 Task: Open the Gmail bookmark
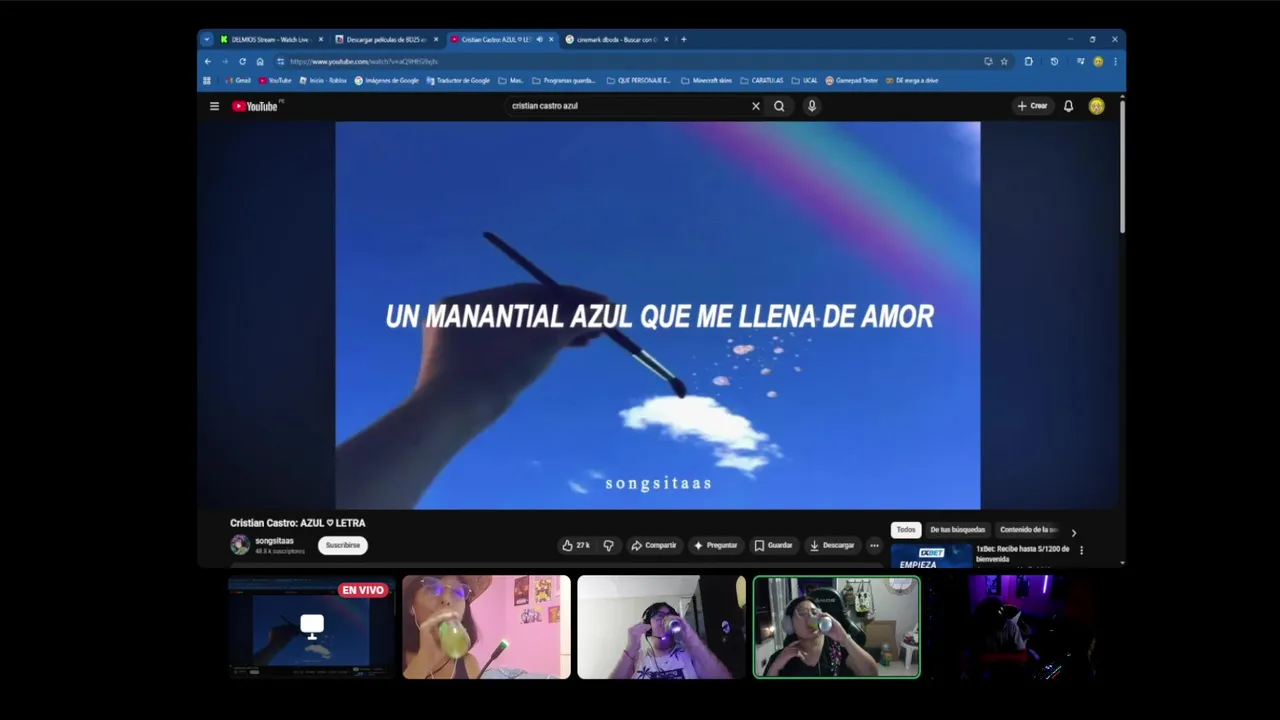pyautogui.click(x=238, y=80)
